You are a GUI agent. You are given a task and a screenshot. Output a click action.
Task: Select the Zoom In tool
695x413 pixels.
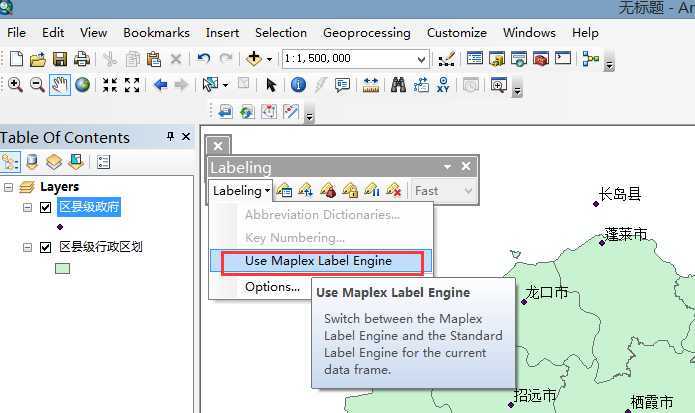point(16,85)
